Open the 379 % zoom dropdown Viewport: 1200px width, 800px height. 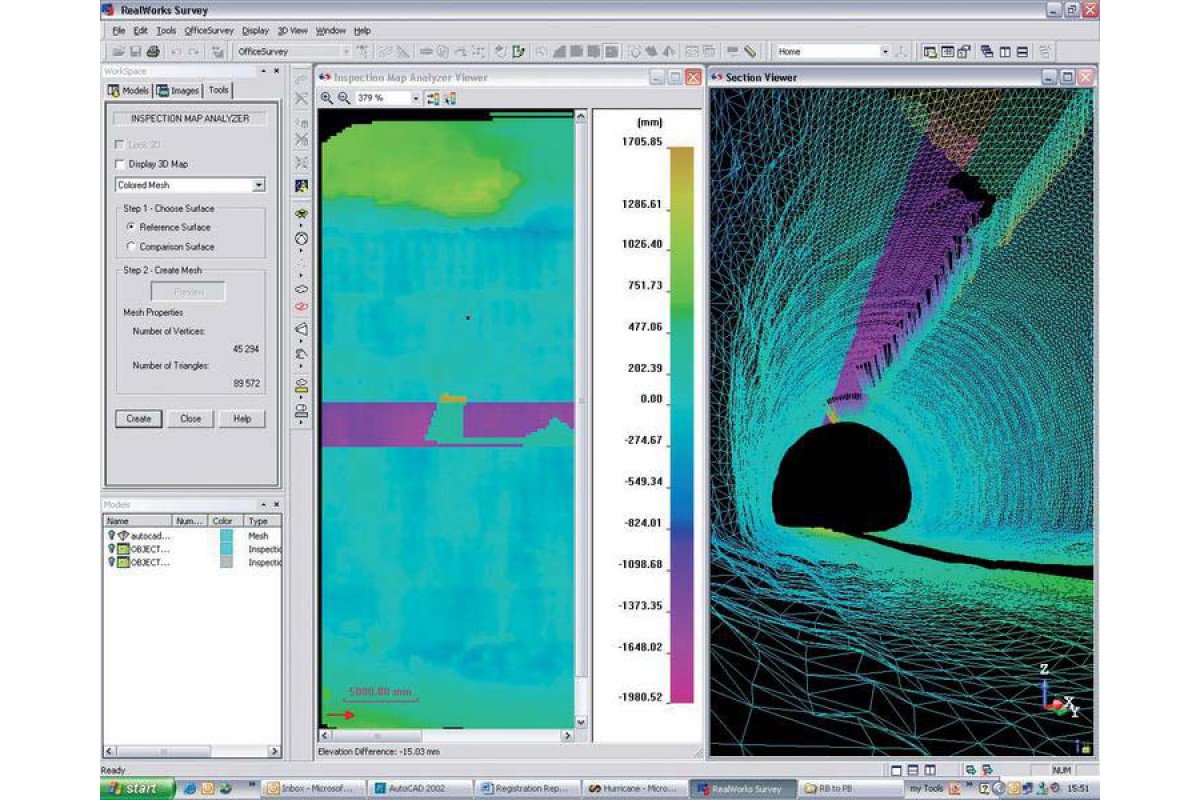coord(416,98)
